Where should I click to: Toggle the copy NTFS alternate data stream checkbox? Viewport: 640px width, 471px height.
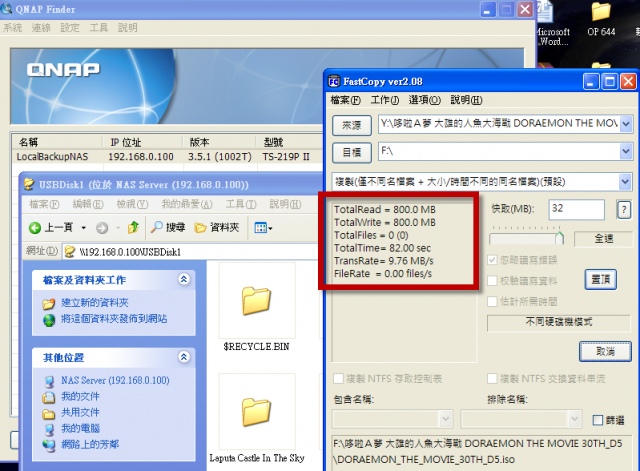[492, 378]
